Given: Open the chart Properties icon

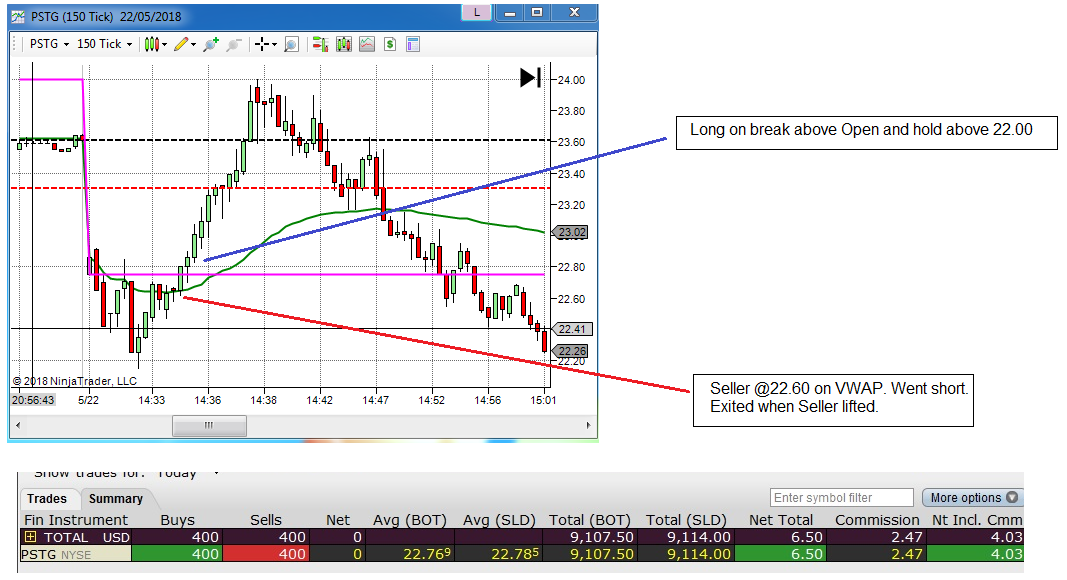Looking at the screenshot, I should click(412, 44).
